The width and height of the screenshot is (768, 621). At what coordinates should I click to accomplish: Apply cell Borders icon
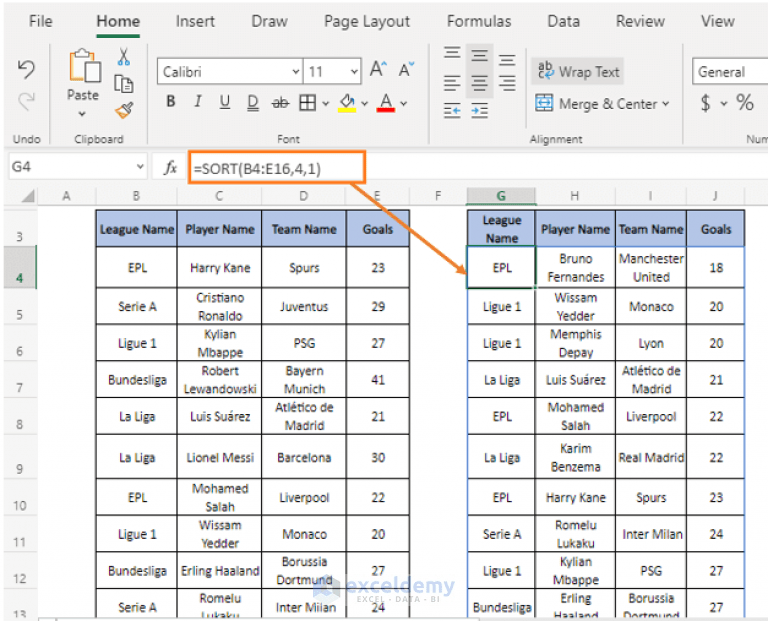point(307,103)
